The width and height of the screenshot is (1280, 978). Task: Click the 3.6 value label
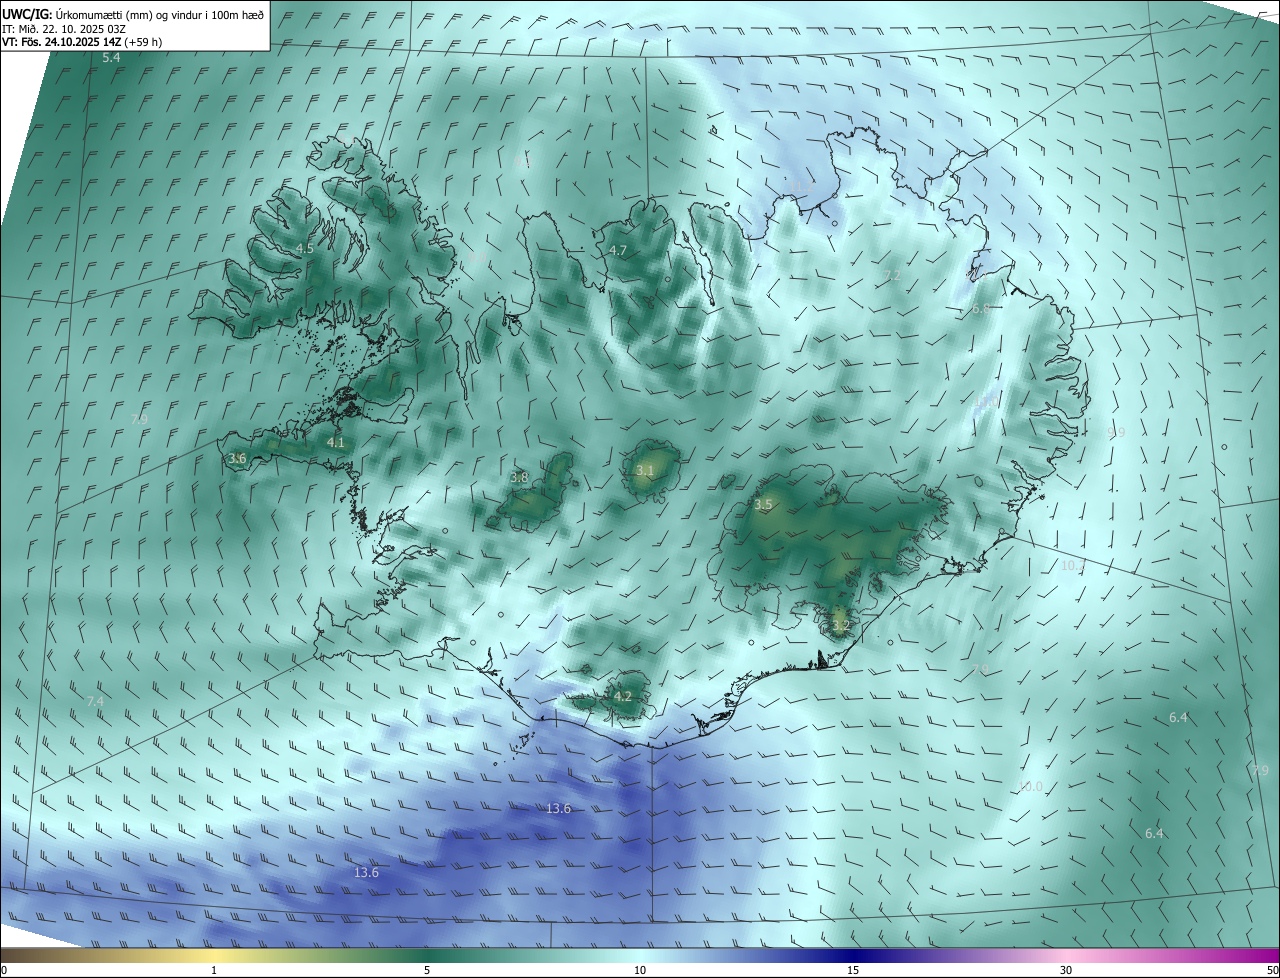point(237,458)
